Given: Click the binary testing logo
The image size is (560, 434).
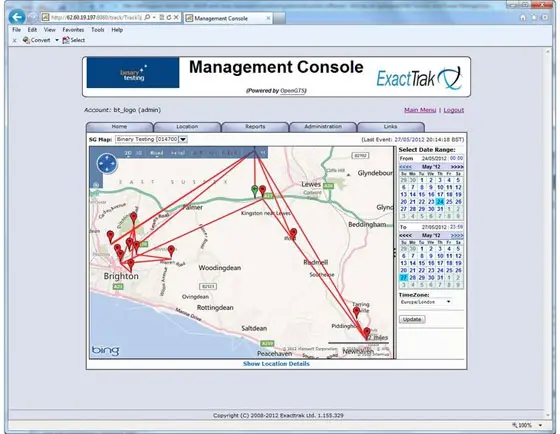Looking at the screenshot, I should 133,73.
